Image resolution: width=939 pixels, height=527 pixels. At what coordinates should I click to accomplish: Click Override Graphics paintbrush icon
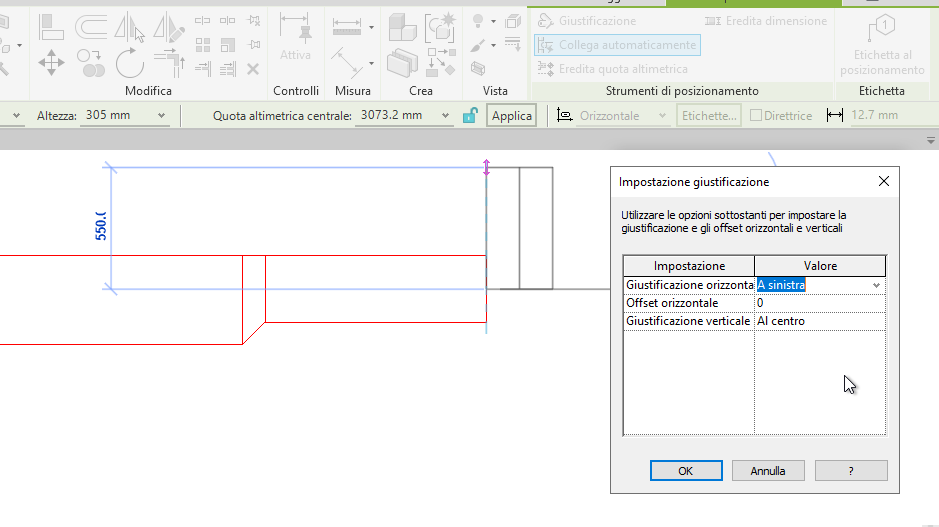[x=478, y=46]
